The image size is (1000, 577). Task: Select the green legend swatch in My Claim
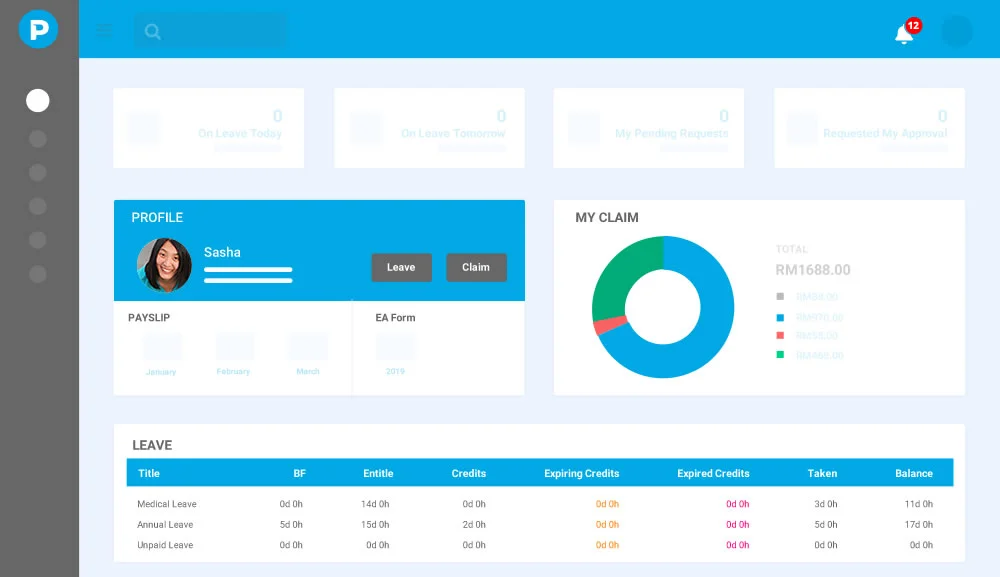781,355
